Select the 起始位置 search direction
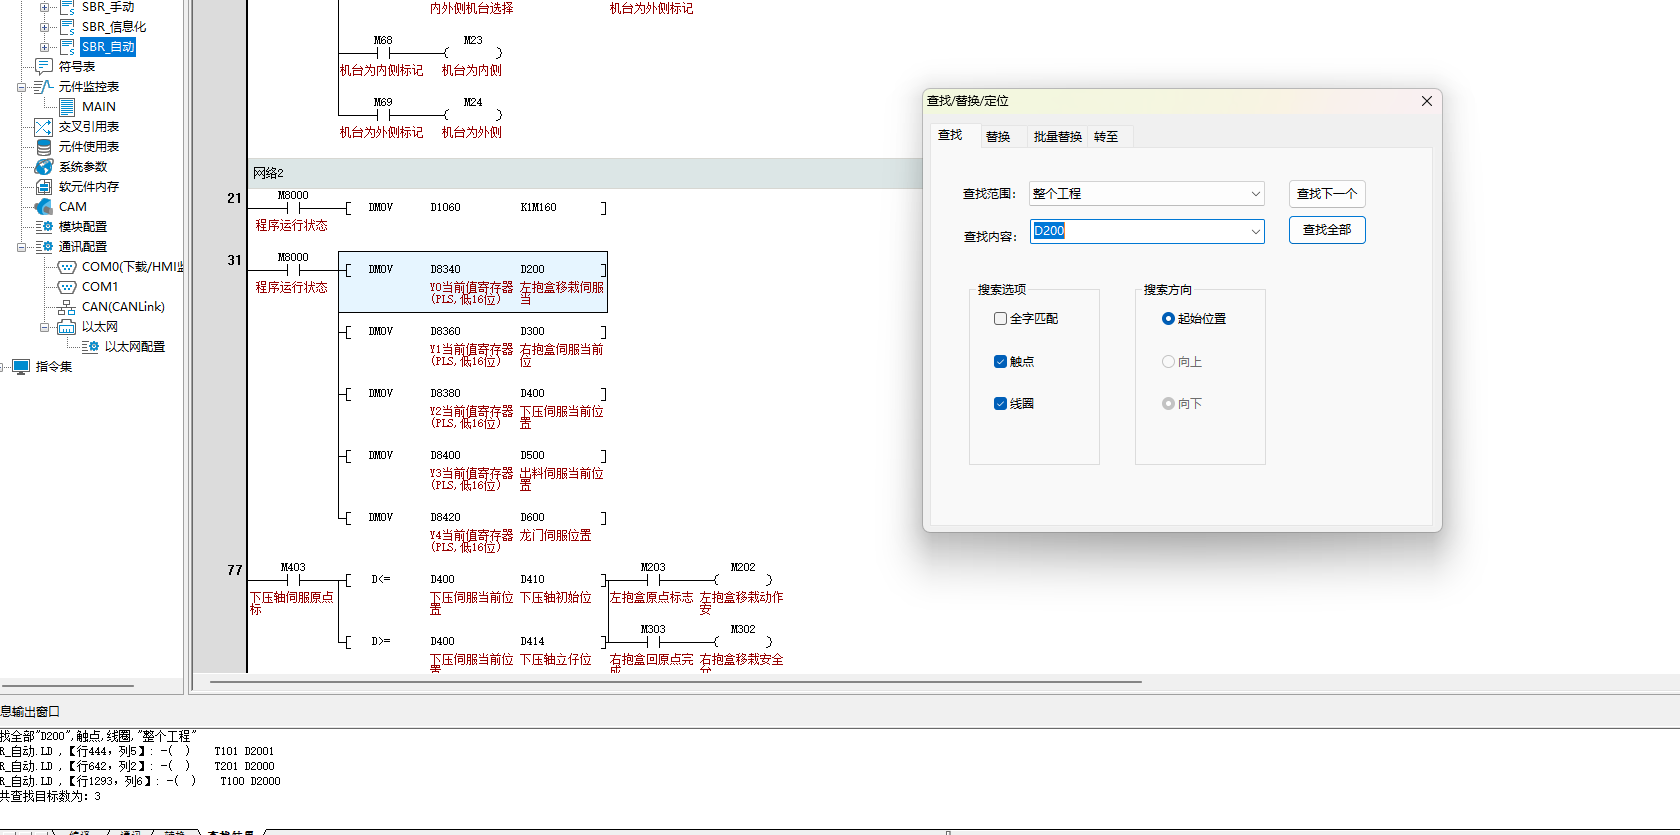 click(x=1168, y=319)
